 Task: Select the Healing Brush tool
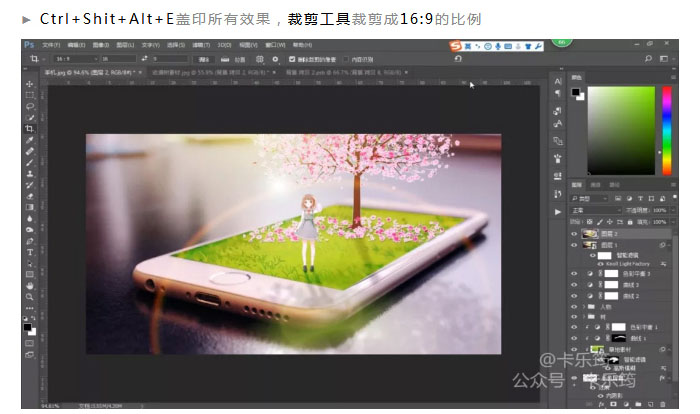30,151
